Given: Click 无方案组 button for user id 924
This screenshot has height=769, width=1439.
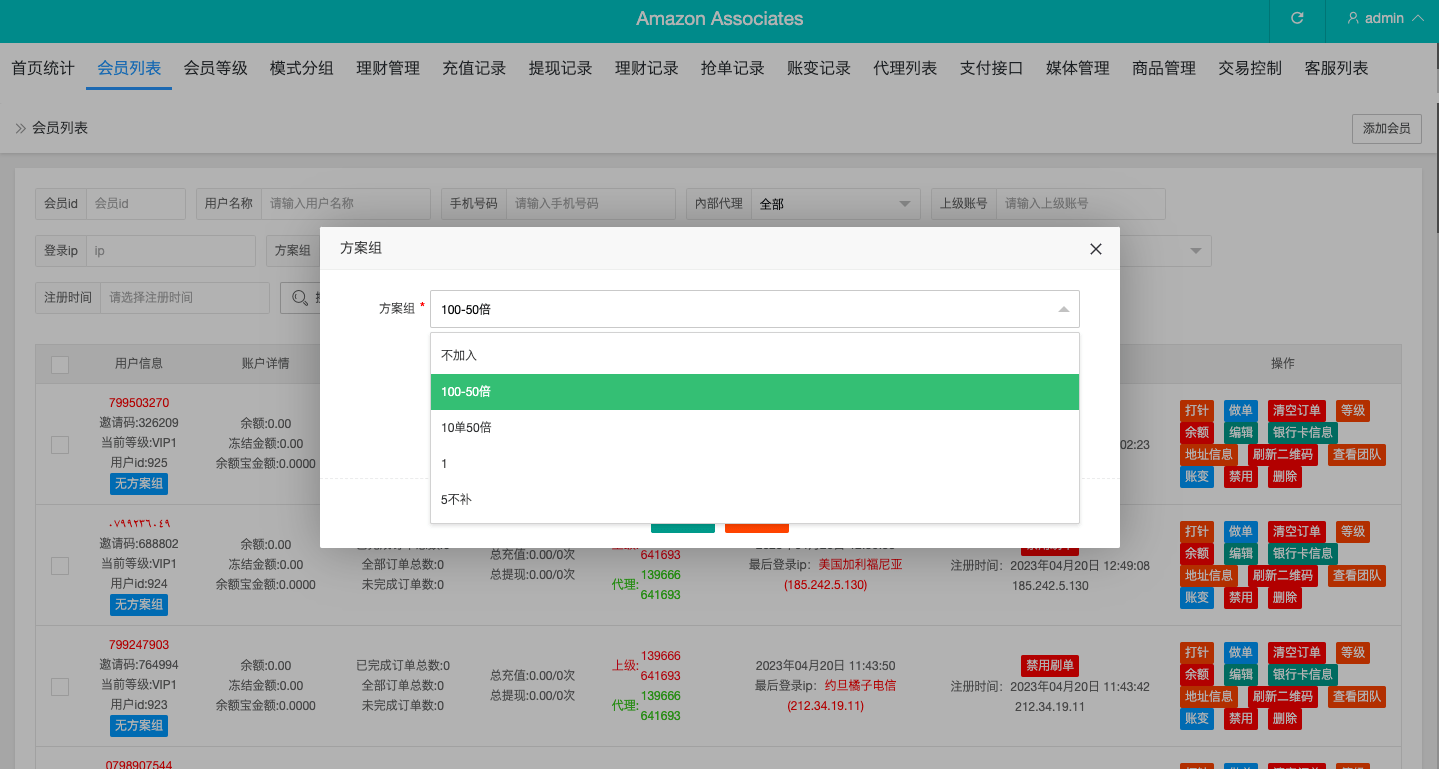Looking at the screenshot, I should (138, 604).
